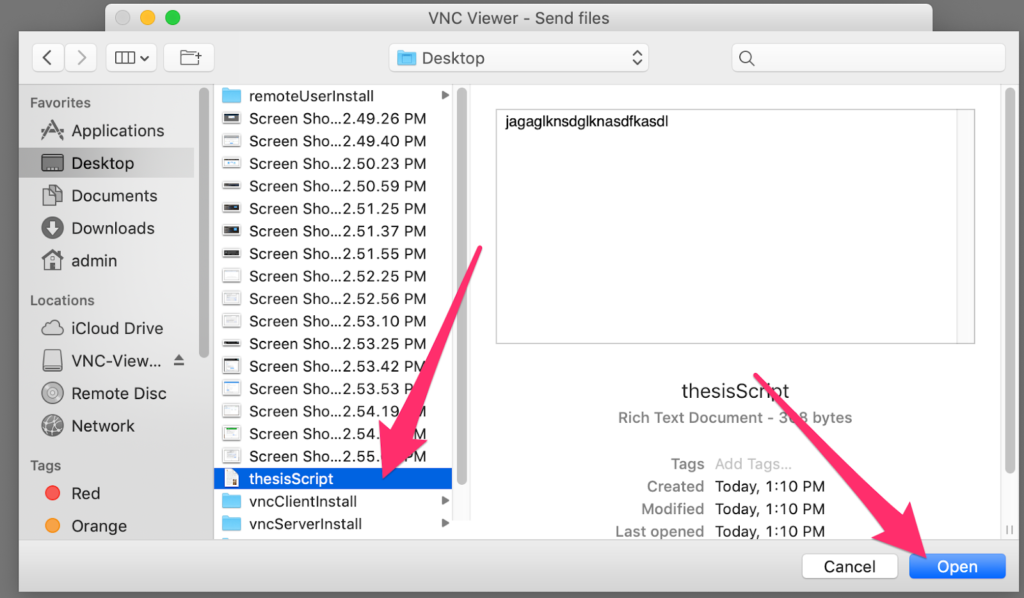Click the sidebar vertical scrollbar

tap(203, 223)
